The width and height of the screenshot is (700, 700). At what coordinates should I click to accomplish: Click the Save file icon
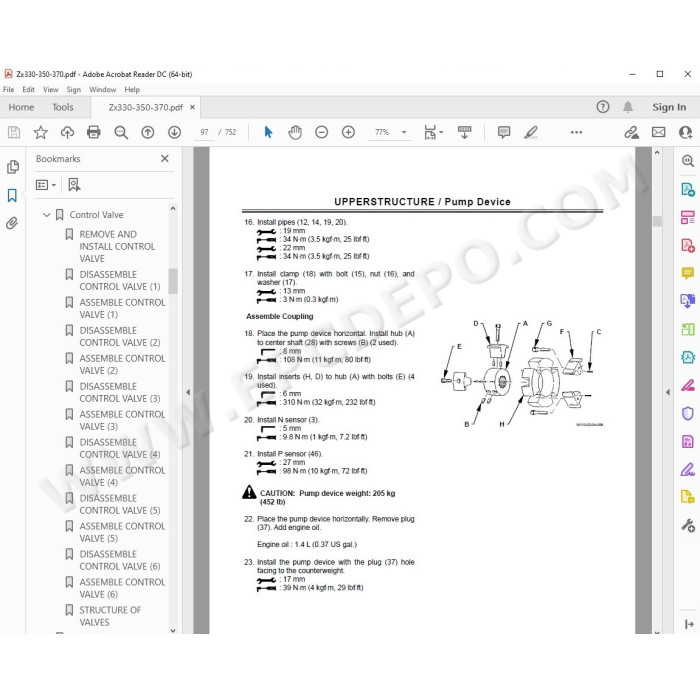(x=14, y=132)
